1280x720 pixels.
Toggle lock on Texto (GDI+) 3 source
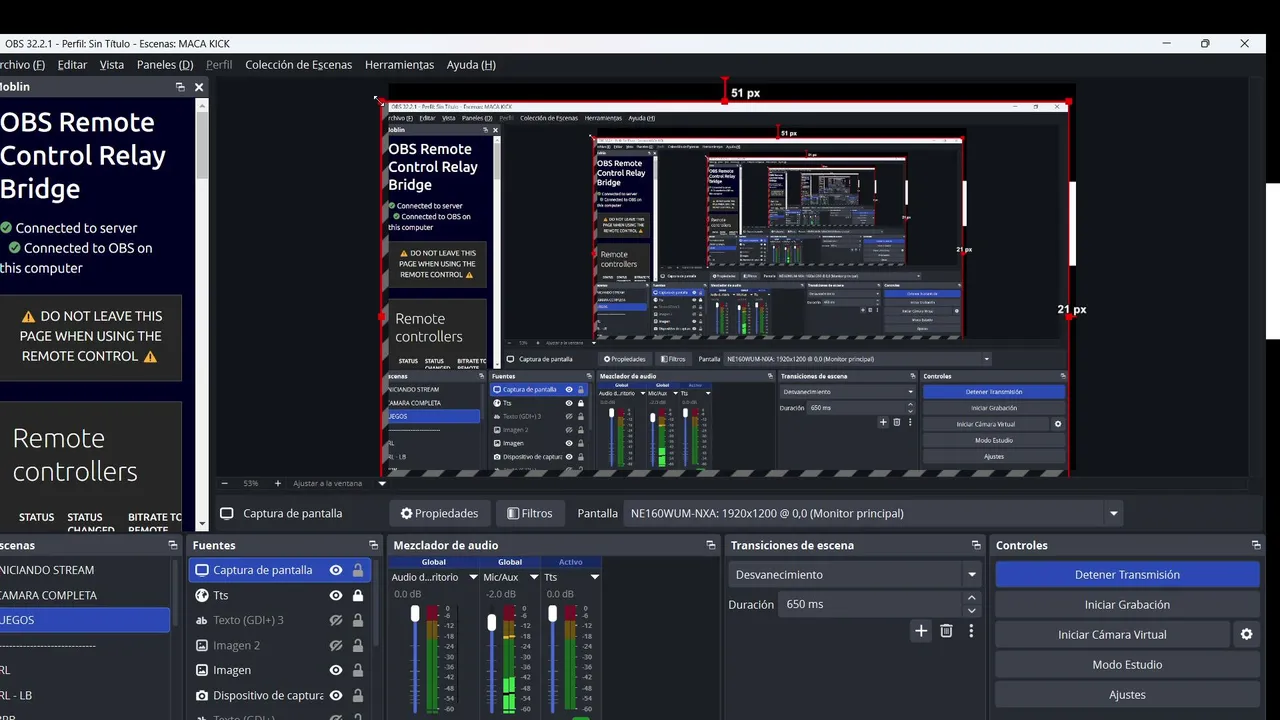(358, 620)
